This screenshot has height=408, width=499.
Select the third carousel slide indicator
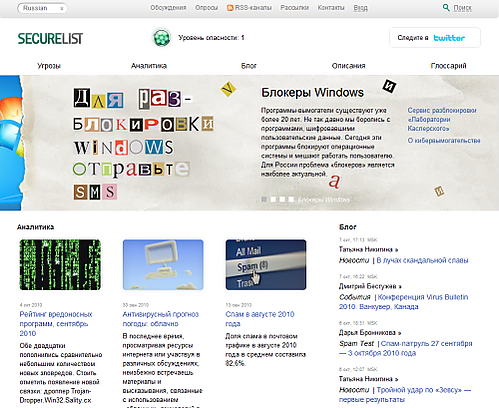(x=282, y=199)
